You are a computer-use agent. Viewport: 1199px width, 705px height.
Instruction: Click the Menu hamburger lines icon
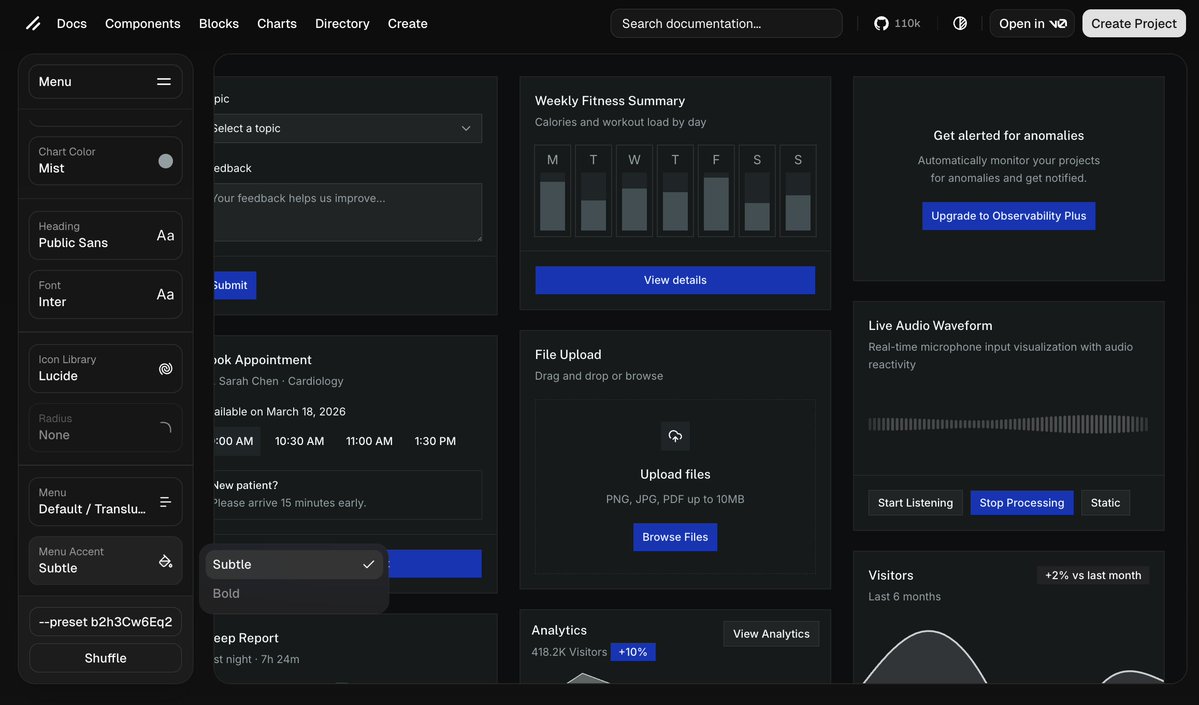coord(164,82)
